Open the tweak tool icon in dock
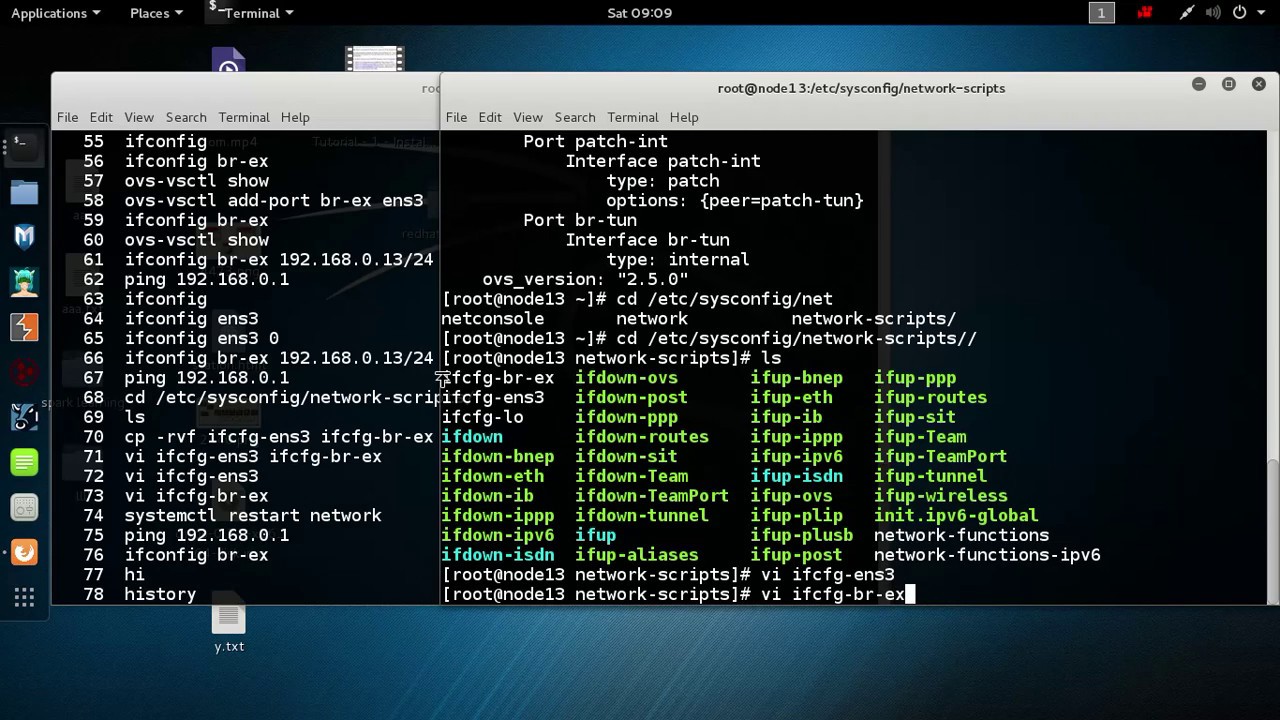The width and height of the screenshot is (1280, 720). pos(24,507)
